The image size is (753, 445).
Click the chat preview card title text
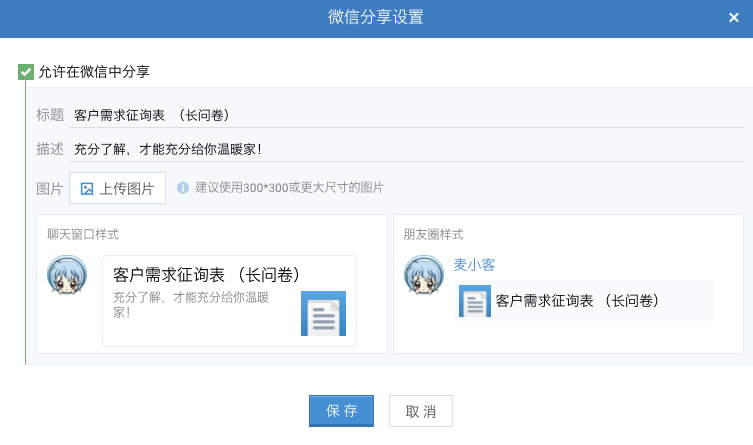click(x=206, y=275)
